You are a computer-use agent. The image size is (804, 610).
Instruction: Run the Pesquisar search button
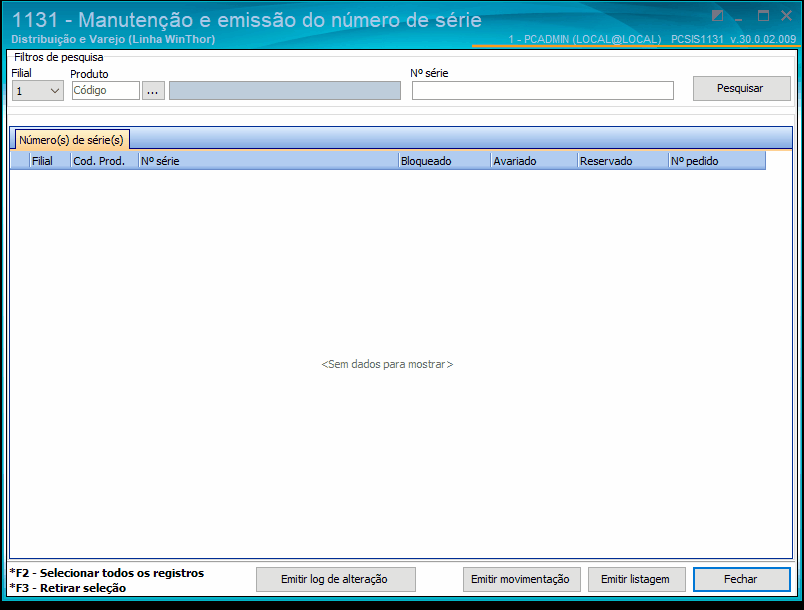pos(741,88)
